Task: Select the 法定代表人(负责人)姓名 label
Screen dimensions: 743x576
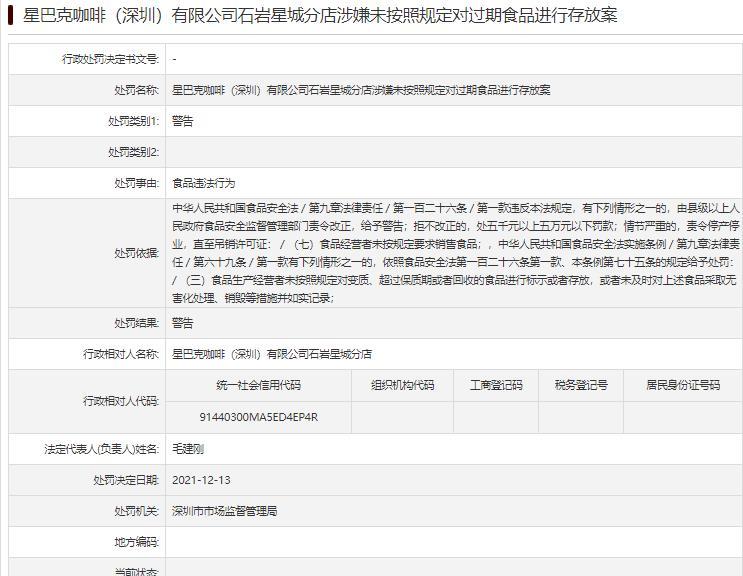Action: click(101, 449)
